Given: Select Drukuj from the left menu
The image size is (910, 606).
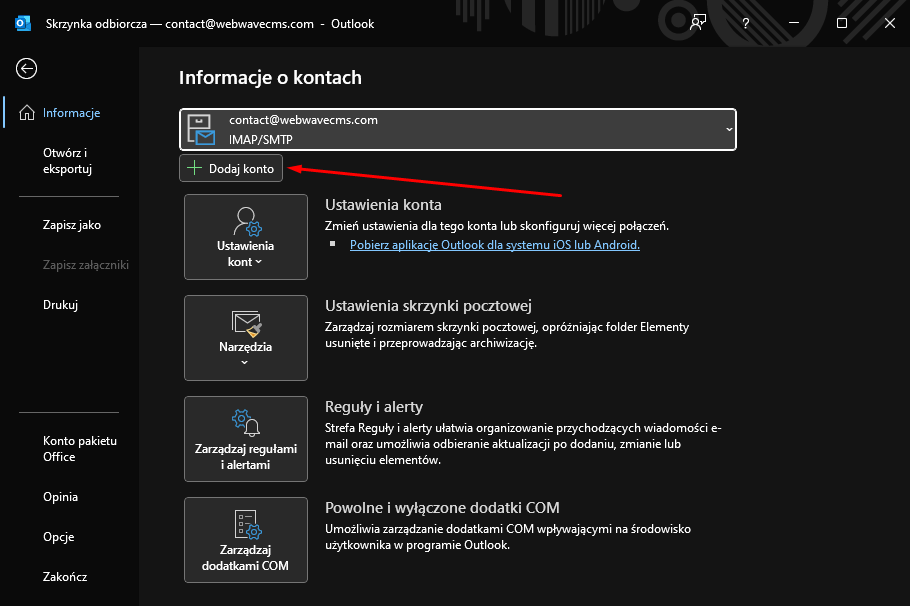Looking at the screenshot, I should coord(58,304).
